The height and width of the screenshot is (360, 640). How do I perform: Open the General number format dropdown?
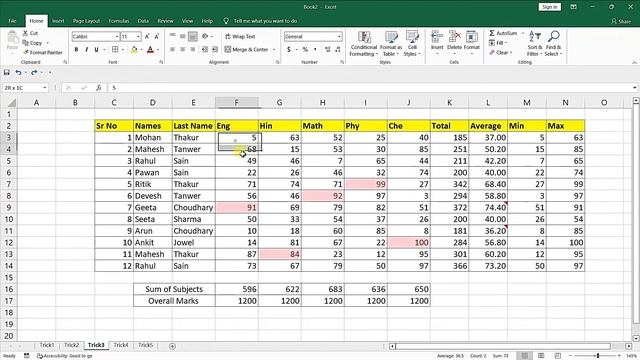[x=339, y=37]
